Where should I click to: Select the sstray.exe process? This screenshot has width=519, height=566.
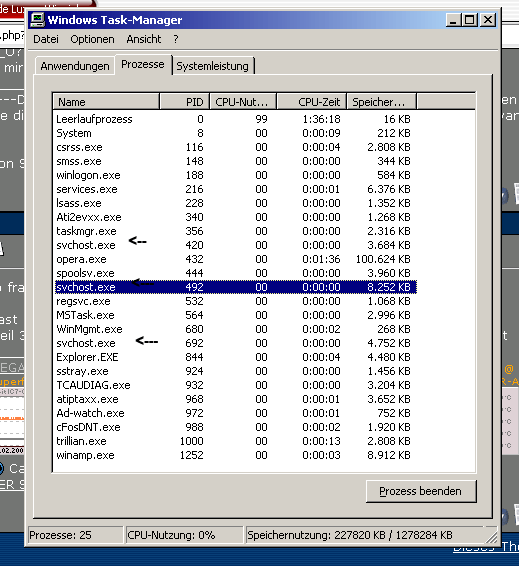click(236, 371)
